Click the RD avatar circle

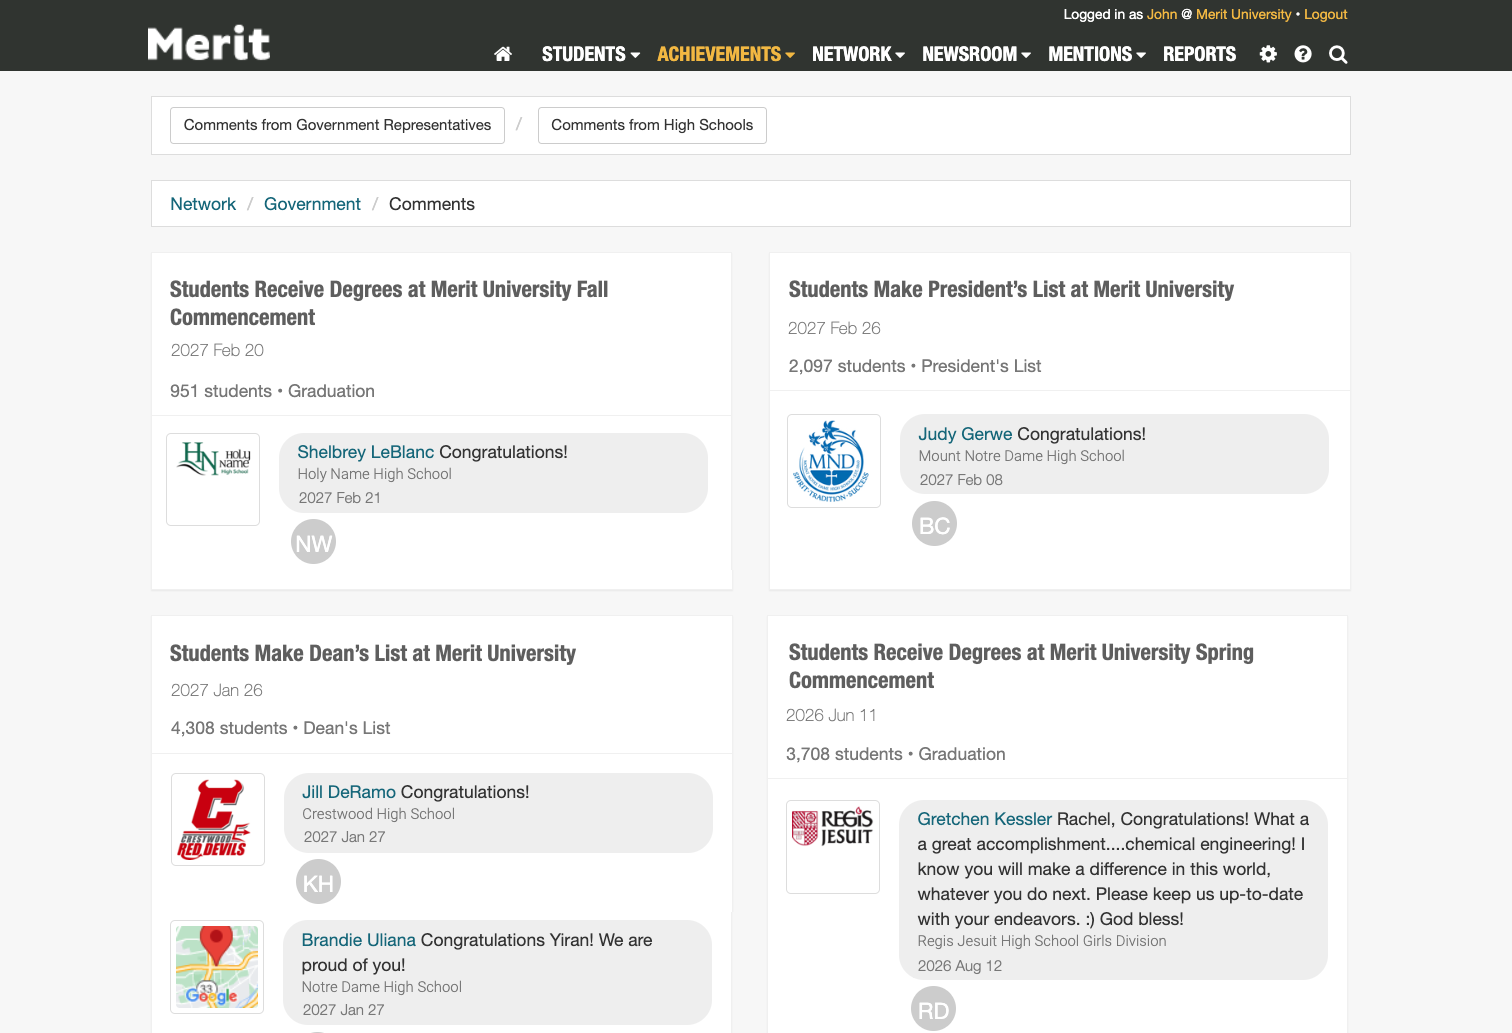pyautogui.click(x=933, y=1008)
